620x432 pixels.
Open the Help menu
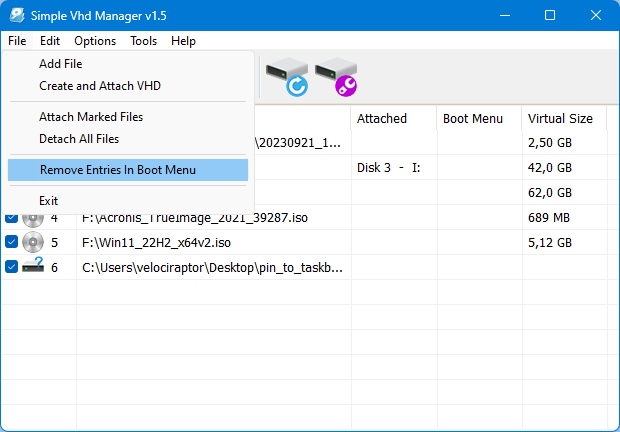(183, 41)
